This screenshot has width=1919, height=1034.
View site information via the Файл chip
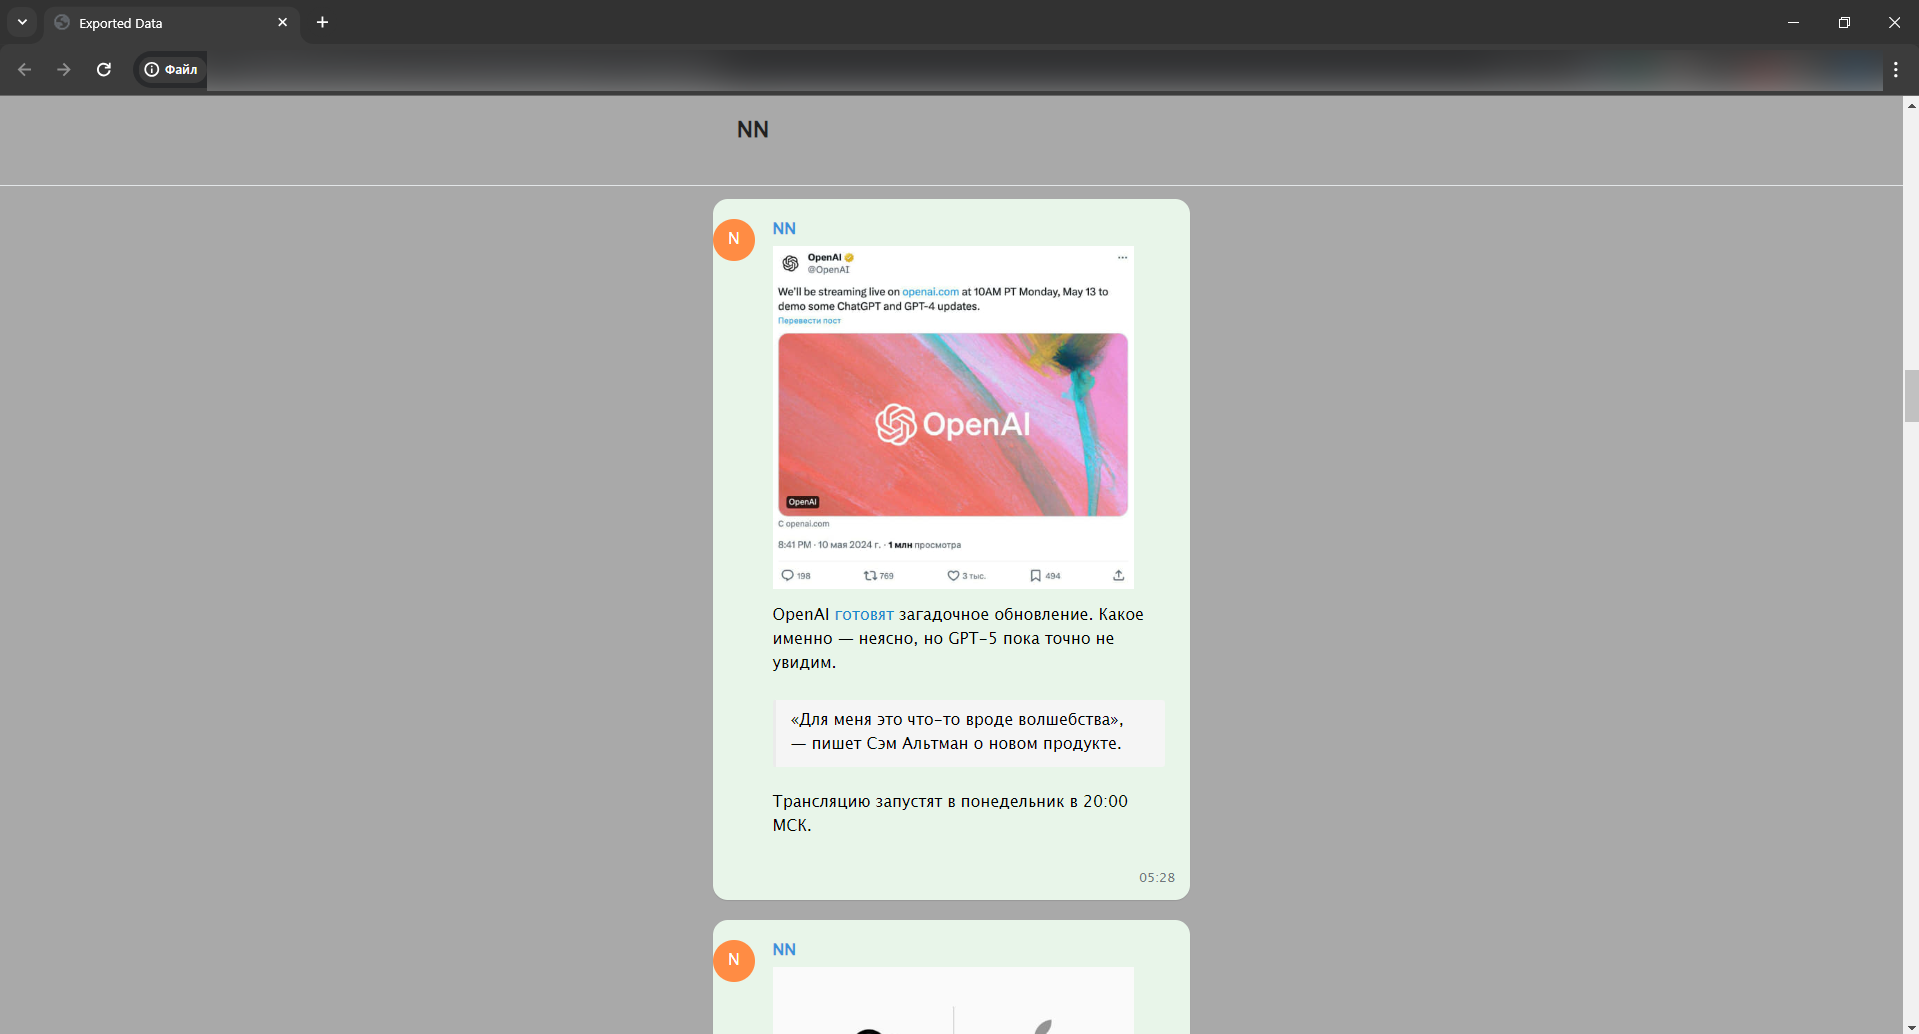pos(171,69)
